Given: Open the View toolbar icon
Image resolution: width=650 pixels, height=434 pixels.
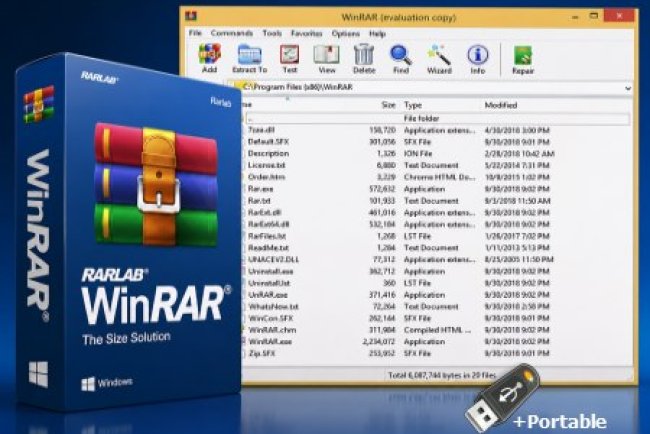Looking at the screenshot, I should pos(327,59).
